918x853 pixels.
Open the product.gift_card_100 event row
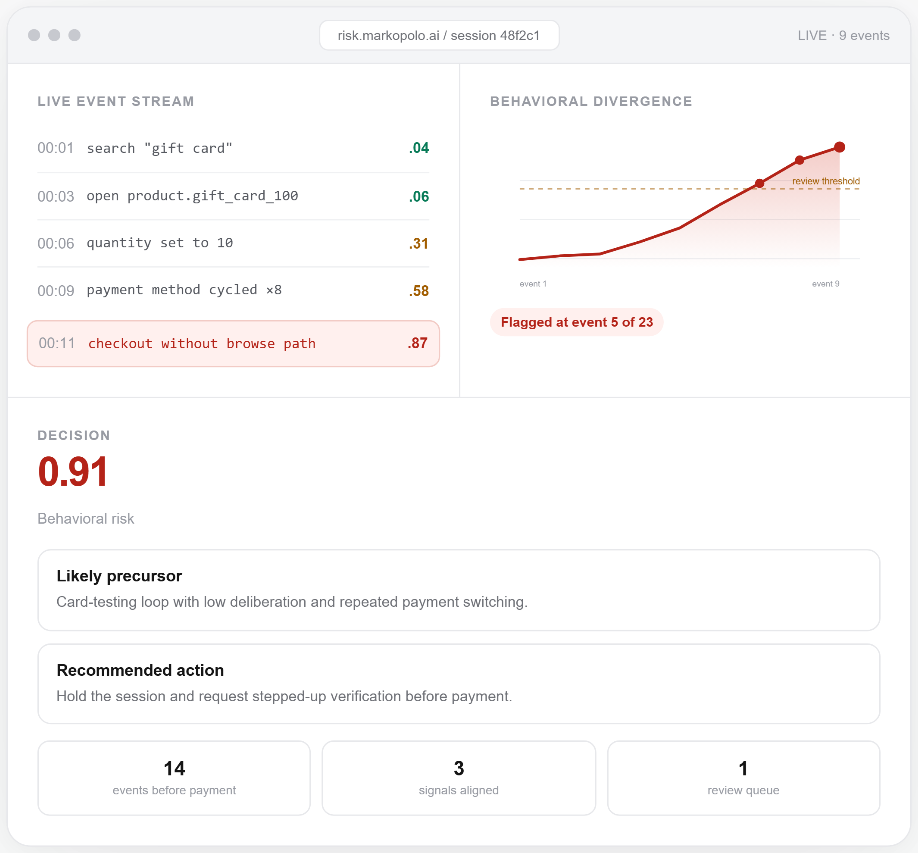coord(233,196)
